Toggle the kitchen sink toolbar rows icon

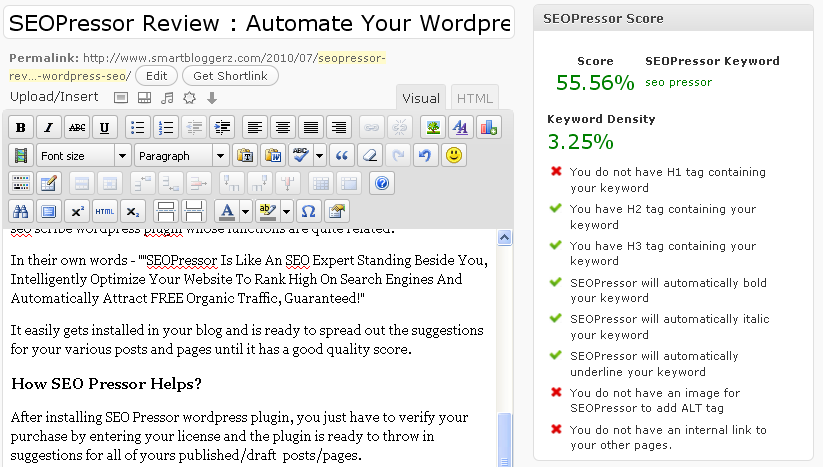(21, 183)
